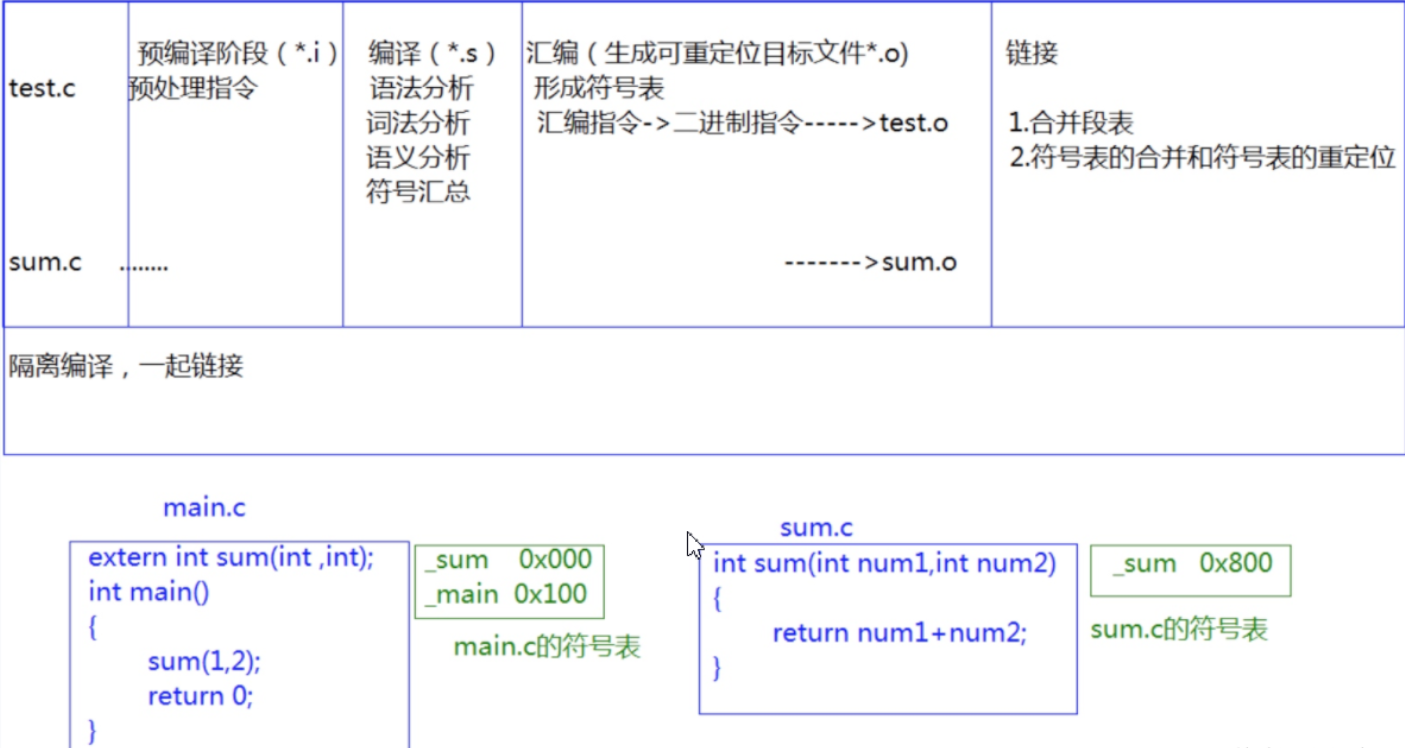The width and height of the screenshot is (1405, 748).
Task: Click the blue 'main.c' title
Action: point(204,508)
